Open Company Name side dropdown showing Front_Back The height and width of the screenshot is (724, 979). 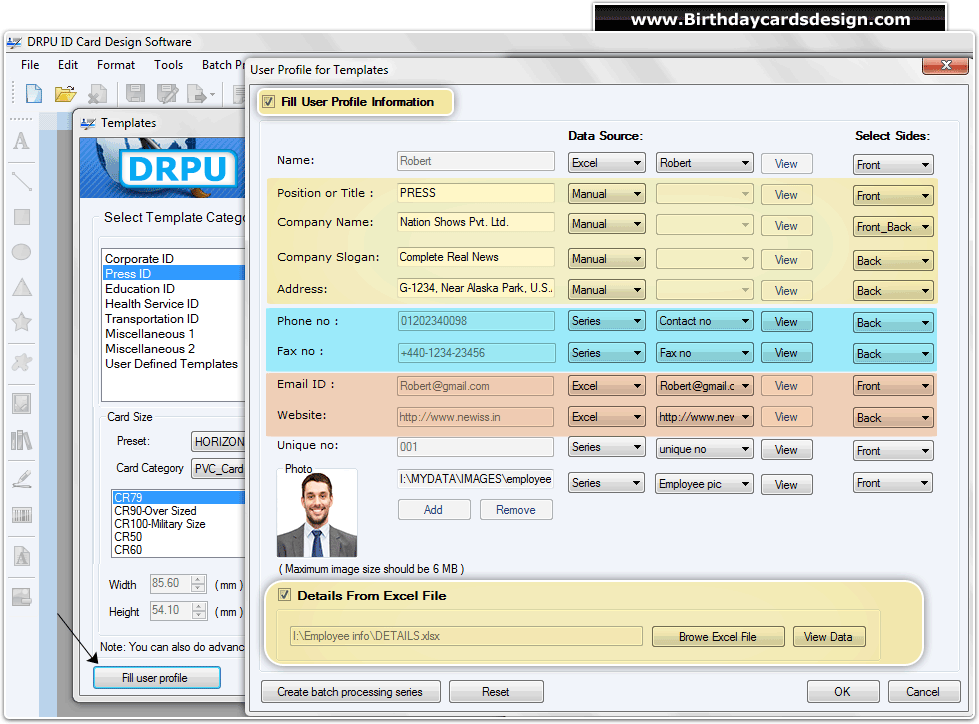(893, 227)
